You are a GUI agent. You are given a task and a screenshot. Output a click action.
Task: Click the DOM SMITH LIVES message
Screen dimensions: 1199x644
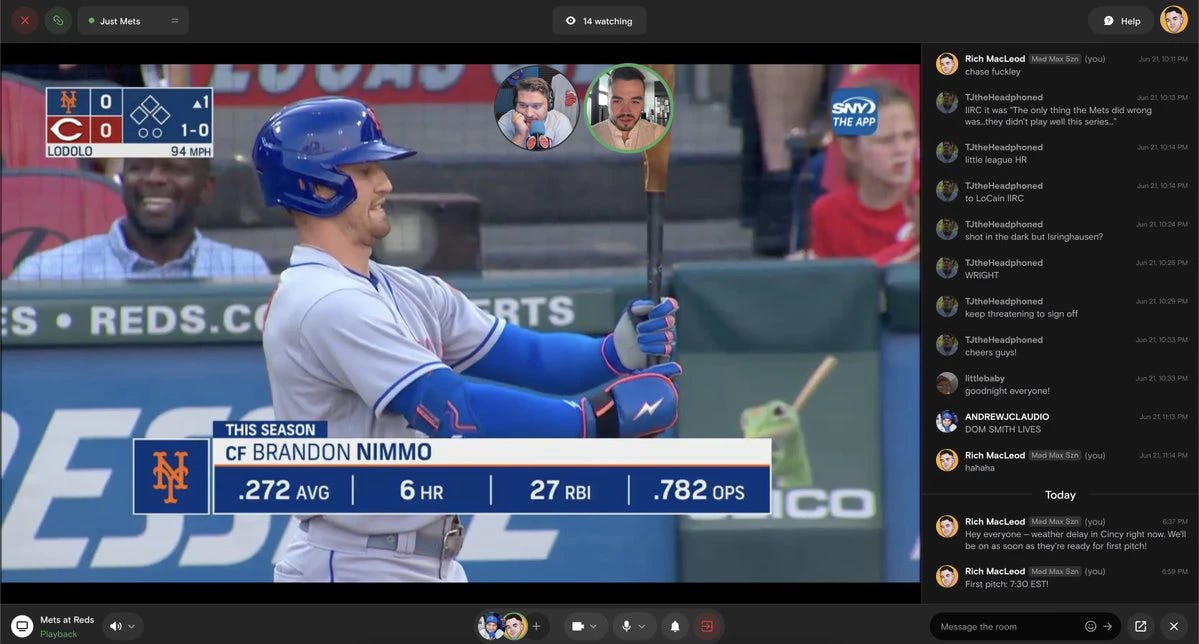coord(1002,429)
